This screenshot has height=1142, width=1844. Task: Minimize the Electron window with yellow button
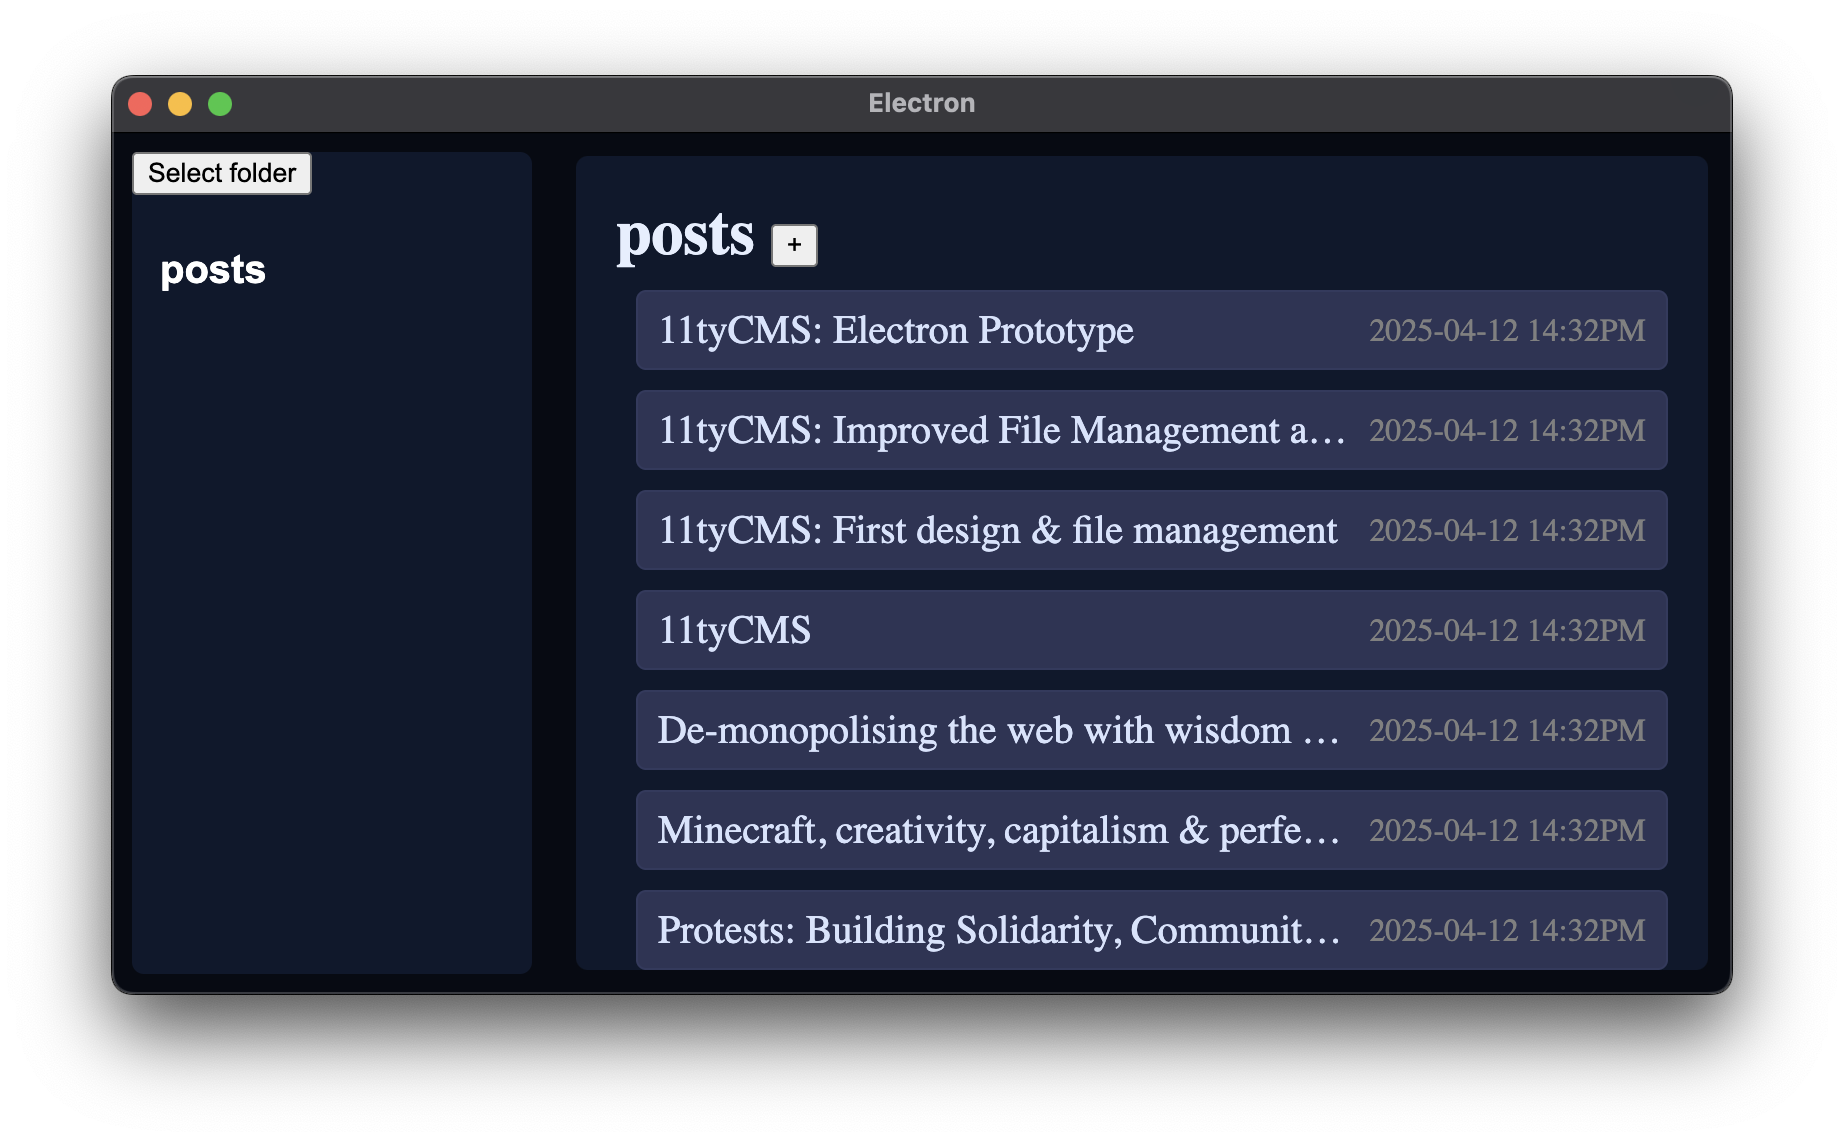(180, 104)
